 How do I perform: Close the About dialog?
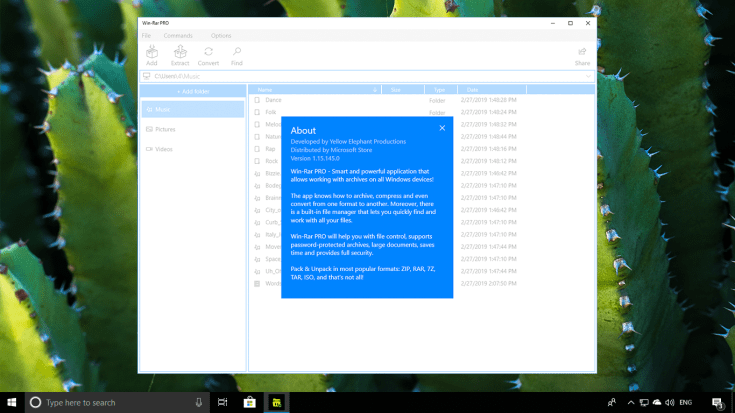442,128
